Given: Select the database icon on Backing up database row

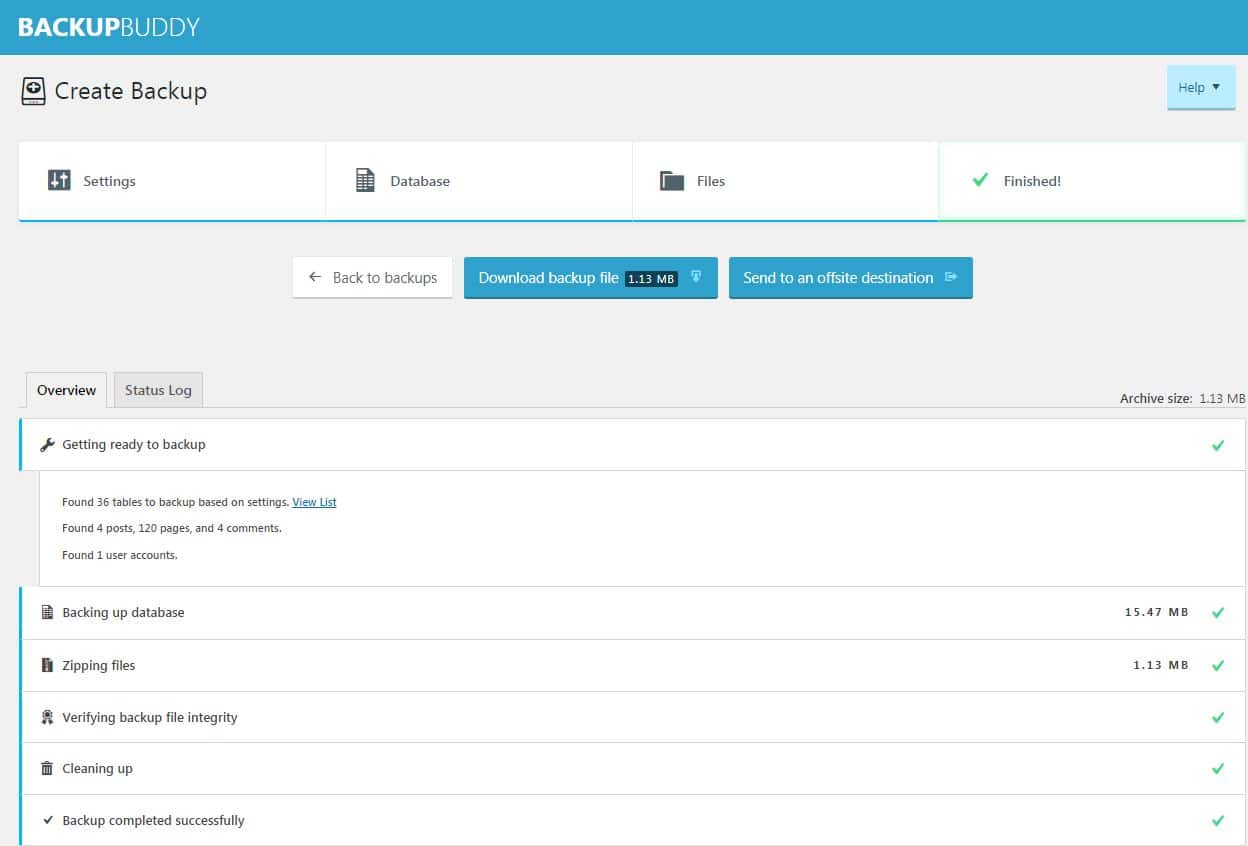Looking at the screenshot, I should coord(47,611).
